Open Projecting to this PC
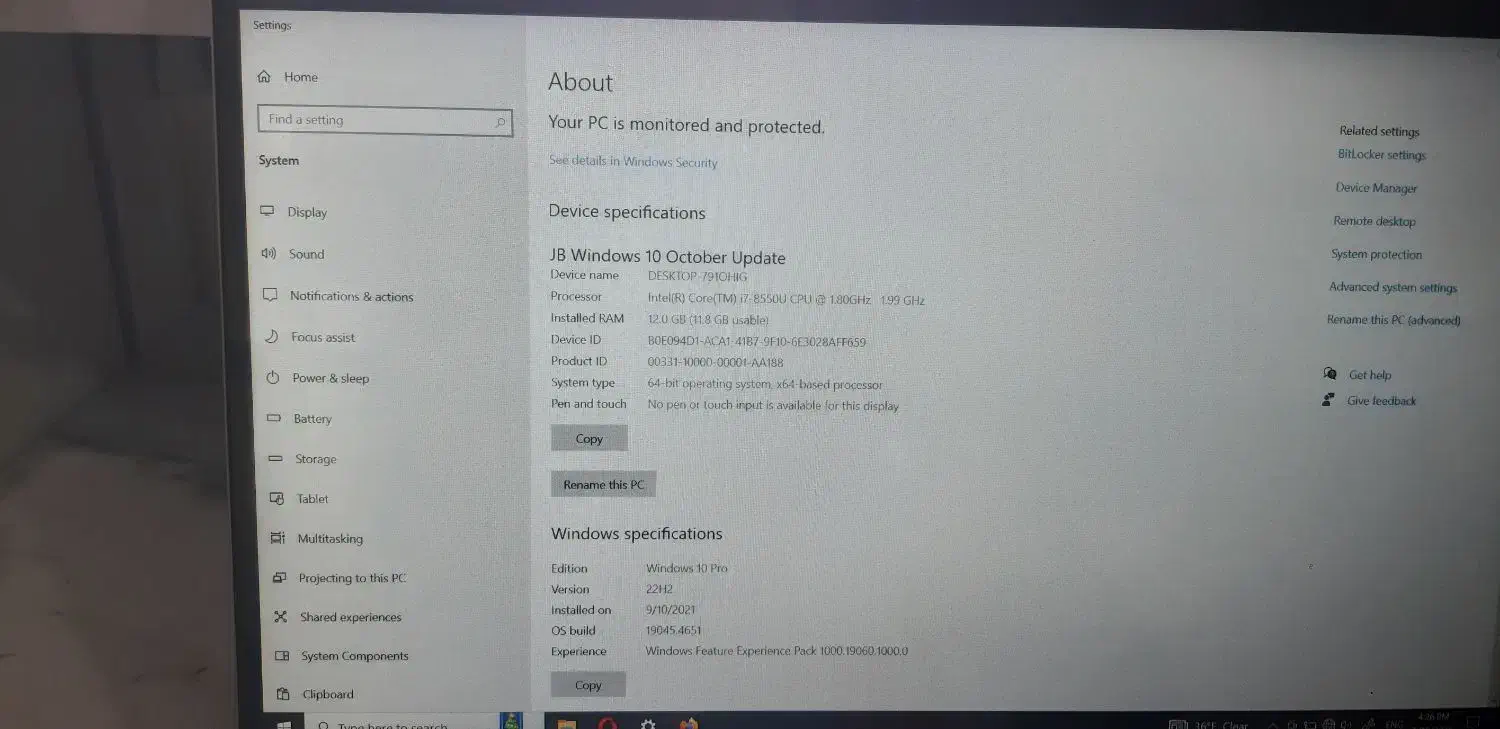This screenshot has width=1500, height=729. [340, 578]
